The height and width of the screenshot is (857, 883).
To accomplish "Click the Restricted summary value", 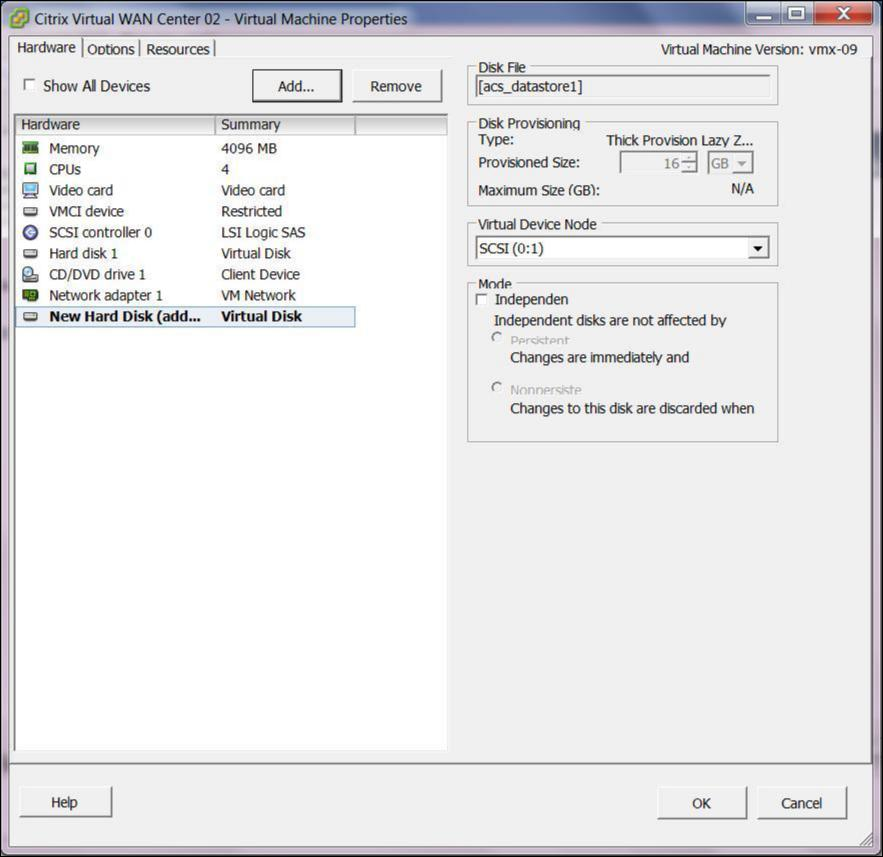I will pyautogui.click(x=251, y=211).
